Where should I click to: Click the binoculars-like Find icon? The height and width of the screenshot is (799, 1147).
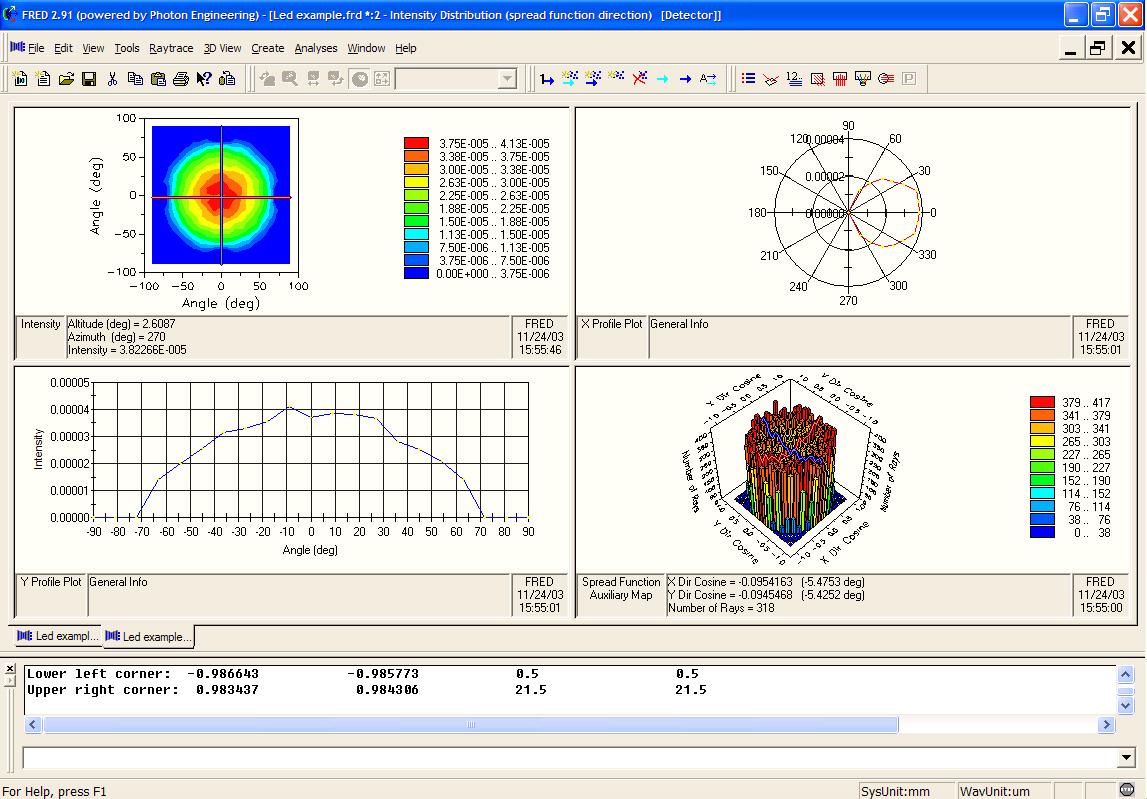click(x=227, y=78)
